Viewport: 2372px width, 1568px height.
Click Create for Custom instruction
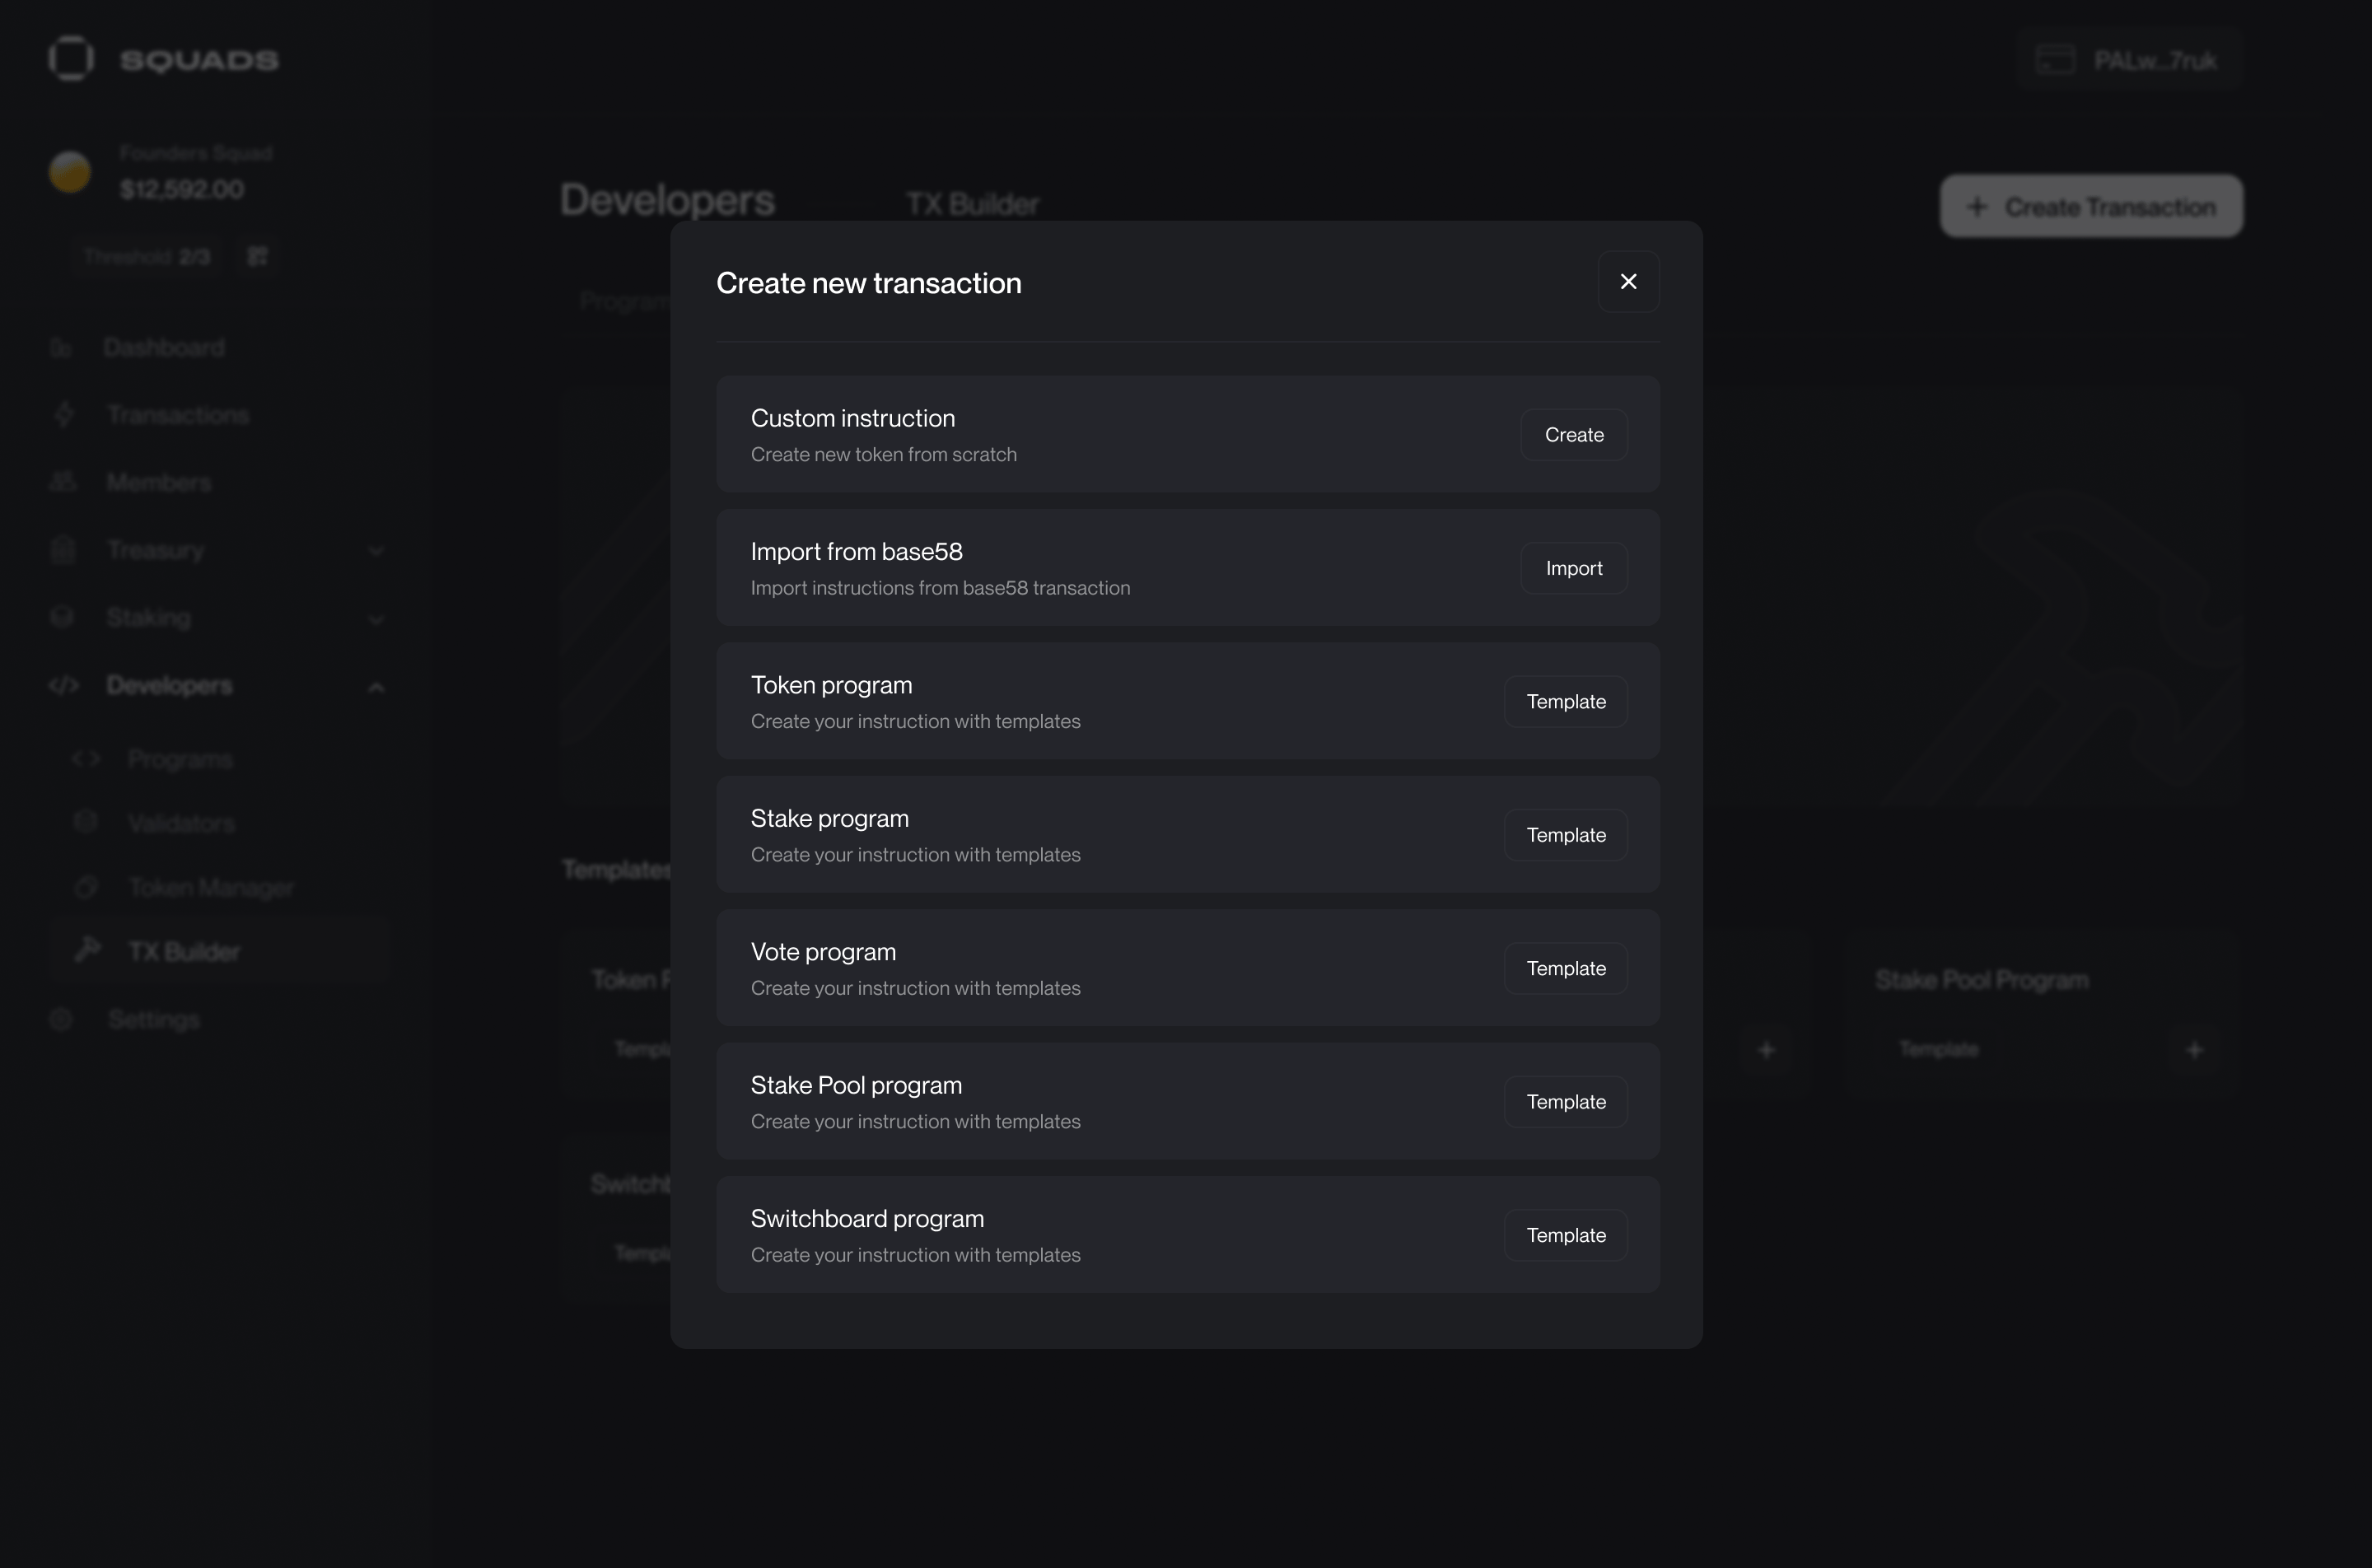(x=1574, y=435)
